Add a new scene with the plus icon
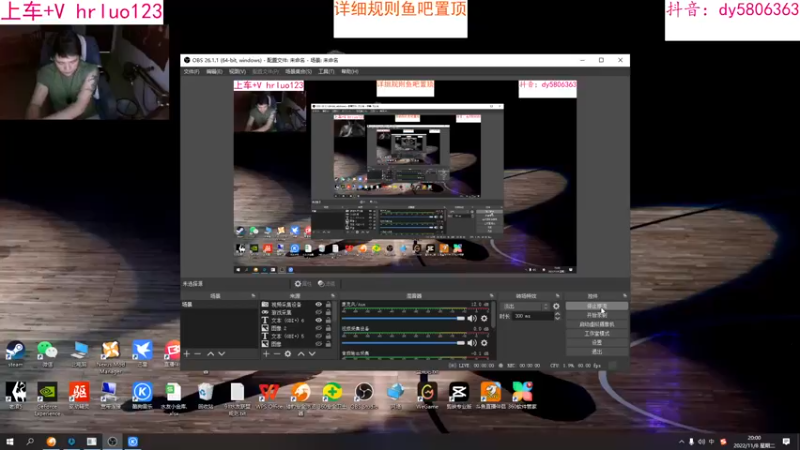 187,354
